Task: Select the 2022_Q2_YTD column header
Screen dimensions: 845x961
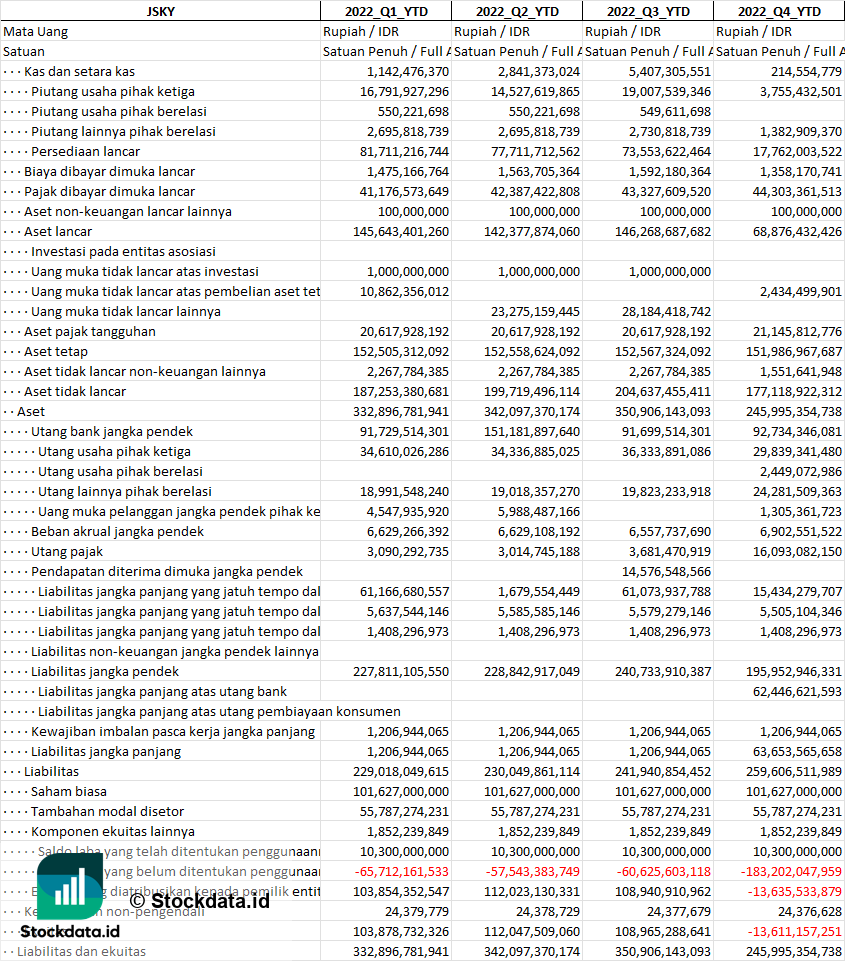Action: [x=517, y=12]
